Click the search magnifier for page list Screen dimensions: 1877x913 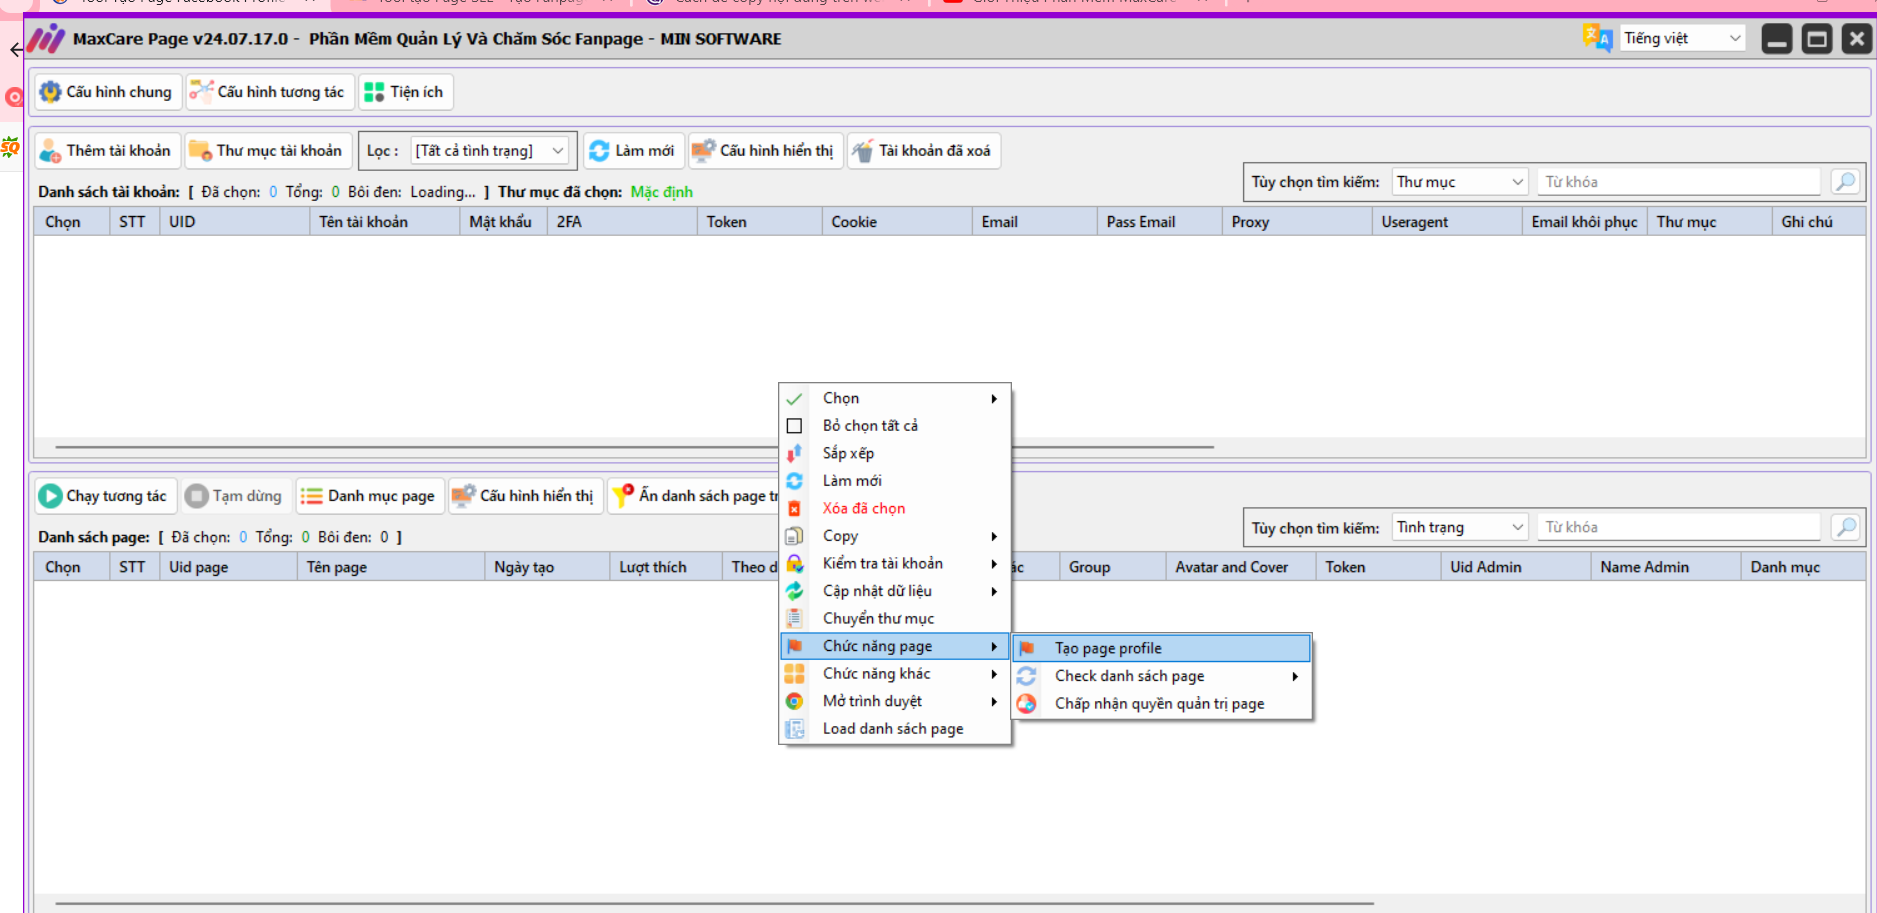(x=1845, y=527)
